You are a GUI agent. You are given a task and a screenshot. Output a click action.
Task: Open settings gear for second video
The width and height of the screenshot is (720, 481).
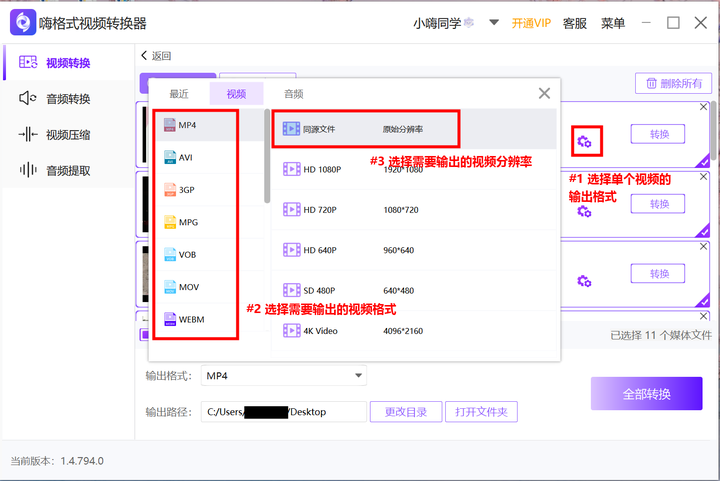pos(584,212)
